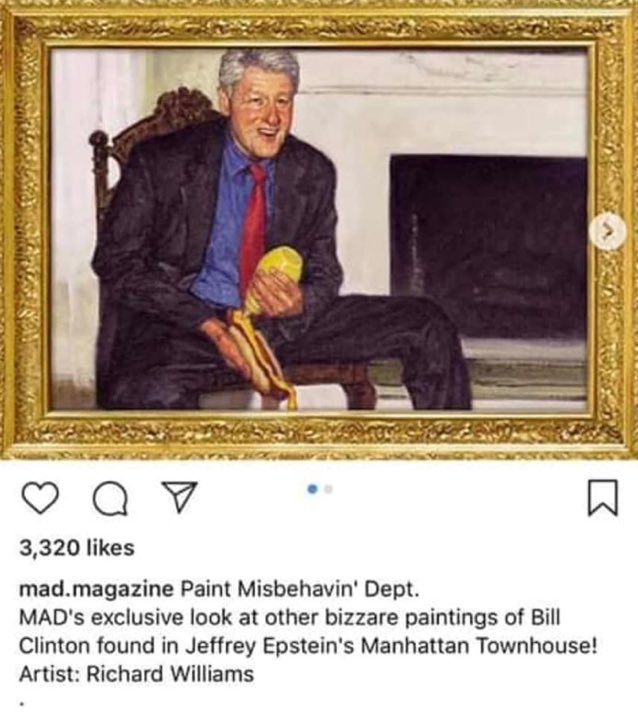Viewport: 638px width, 715px height.
Task: Open comments via the speech bubble icon
Action: (x=110, y=498)
